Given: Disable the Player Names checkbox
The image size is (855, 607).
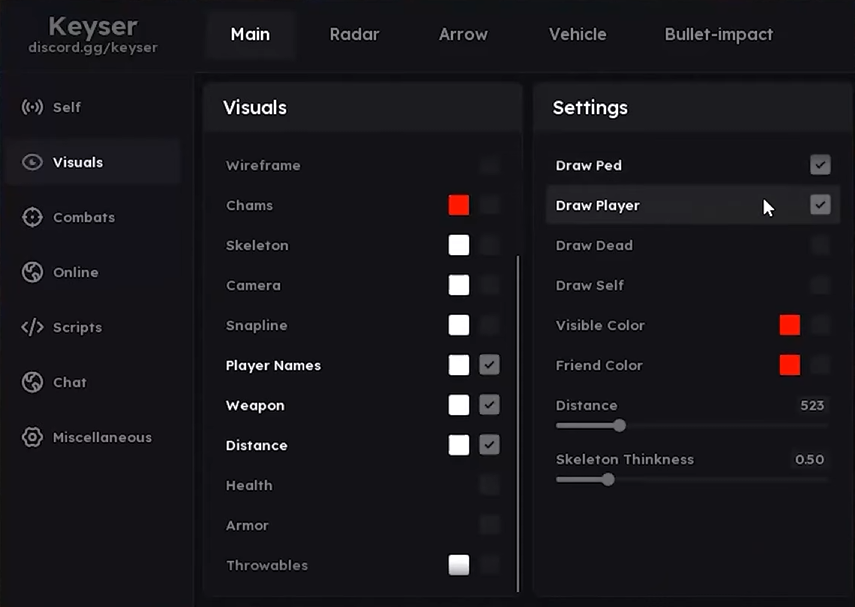Looking at the screenshot, I should point(489,365).
